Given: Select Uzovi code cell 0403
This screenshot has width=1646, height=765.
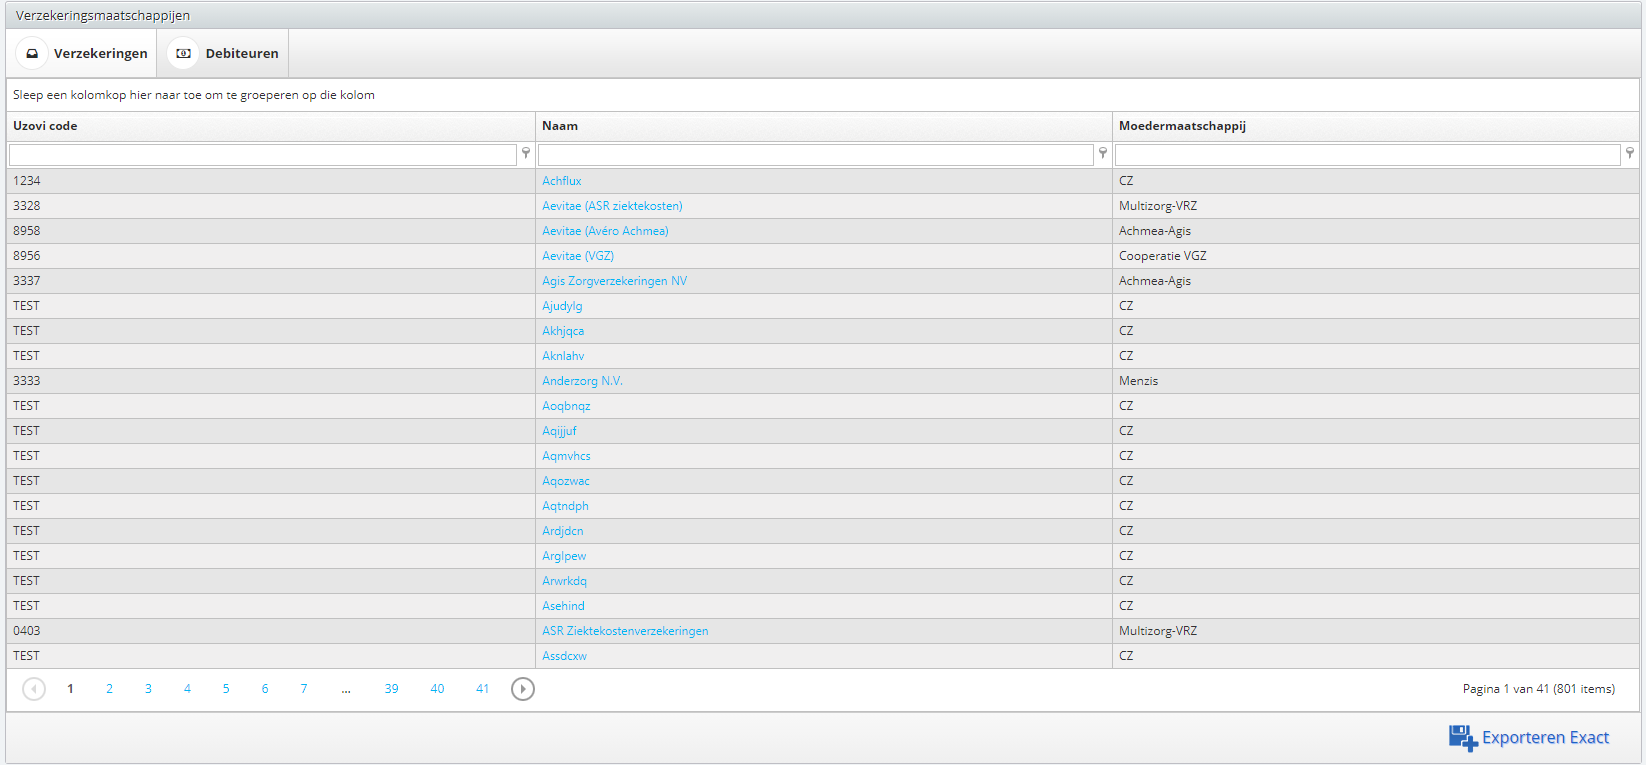Looking at the screenshot, I should (270, 631).
